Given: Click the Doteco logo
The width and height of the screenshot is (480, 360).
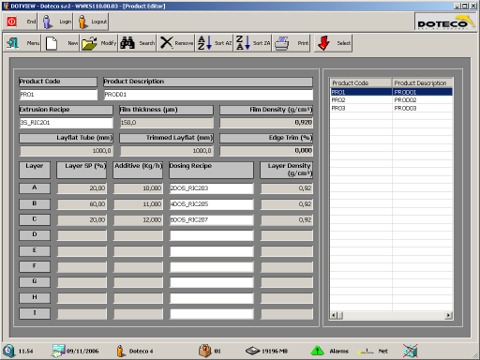Looking at the screenshot, I should (x=445, y=22).
